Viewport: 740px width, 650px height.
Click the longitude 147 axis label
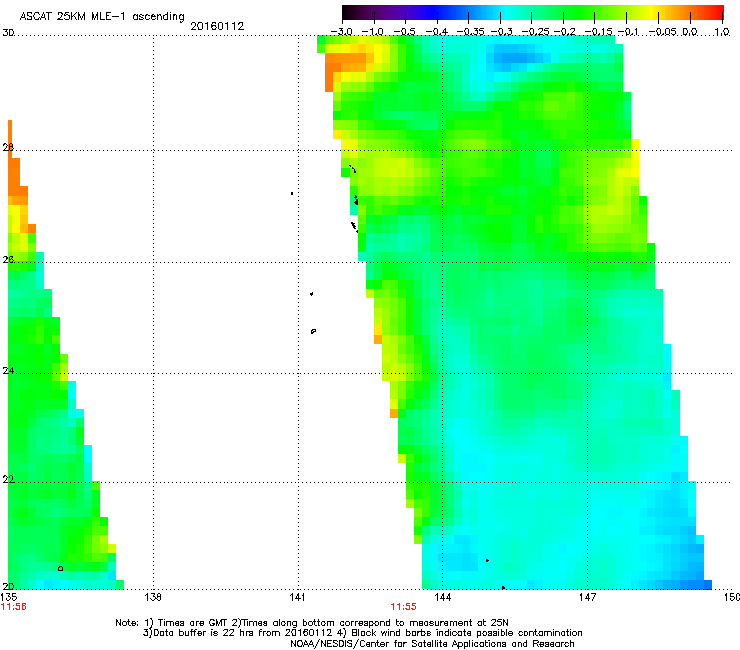[x=587, y=597]
